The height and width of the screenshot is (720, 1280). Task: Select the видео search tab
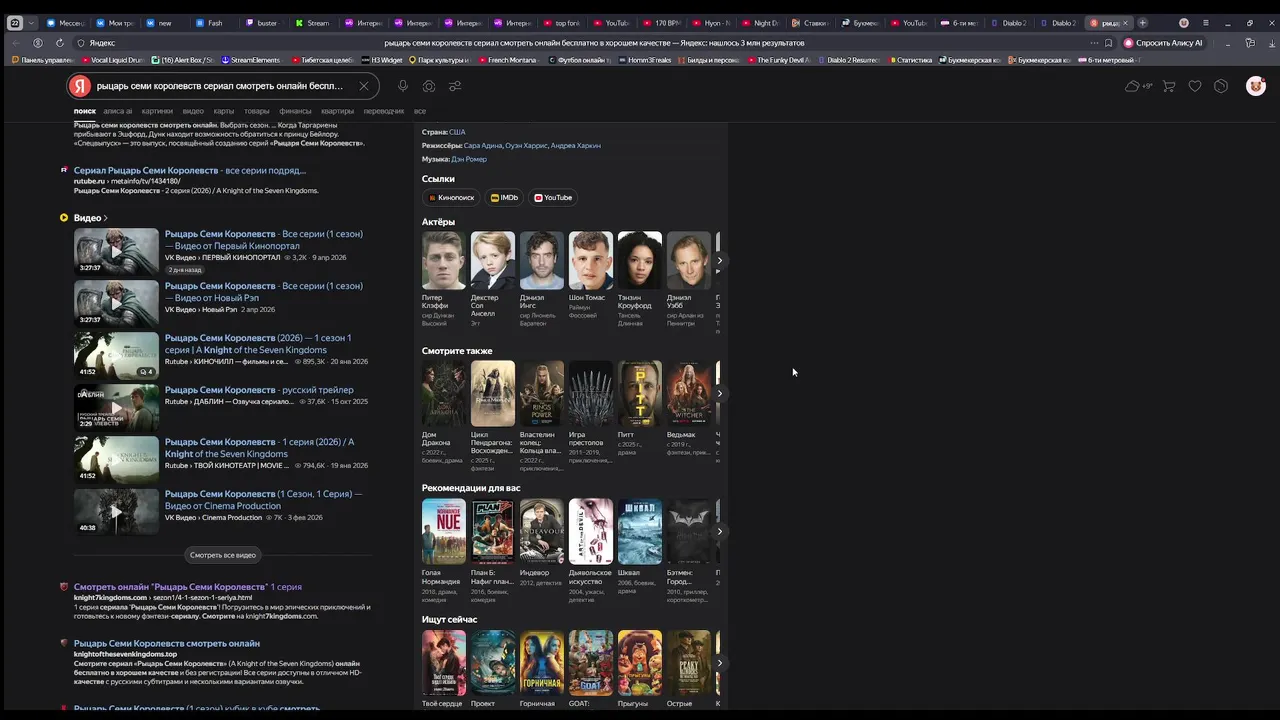(x=193, y=111)
